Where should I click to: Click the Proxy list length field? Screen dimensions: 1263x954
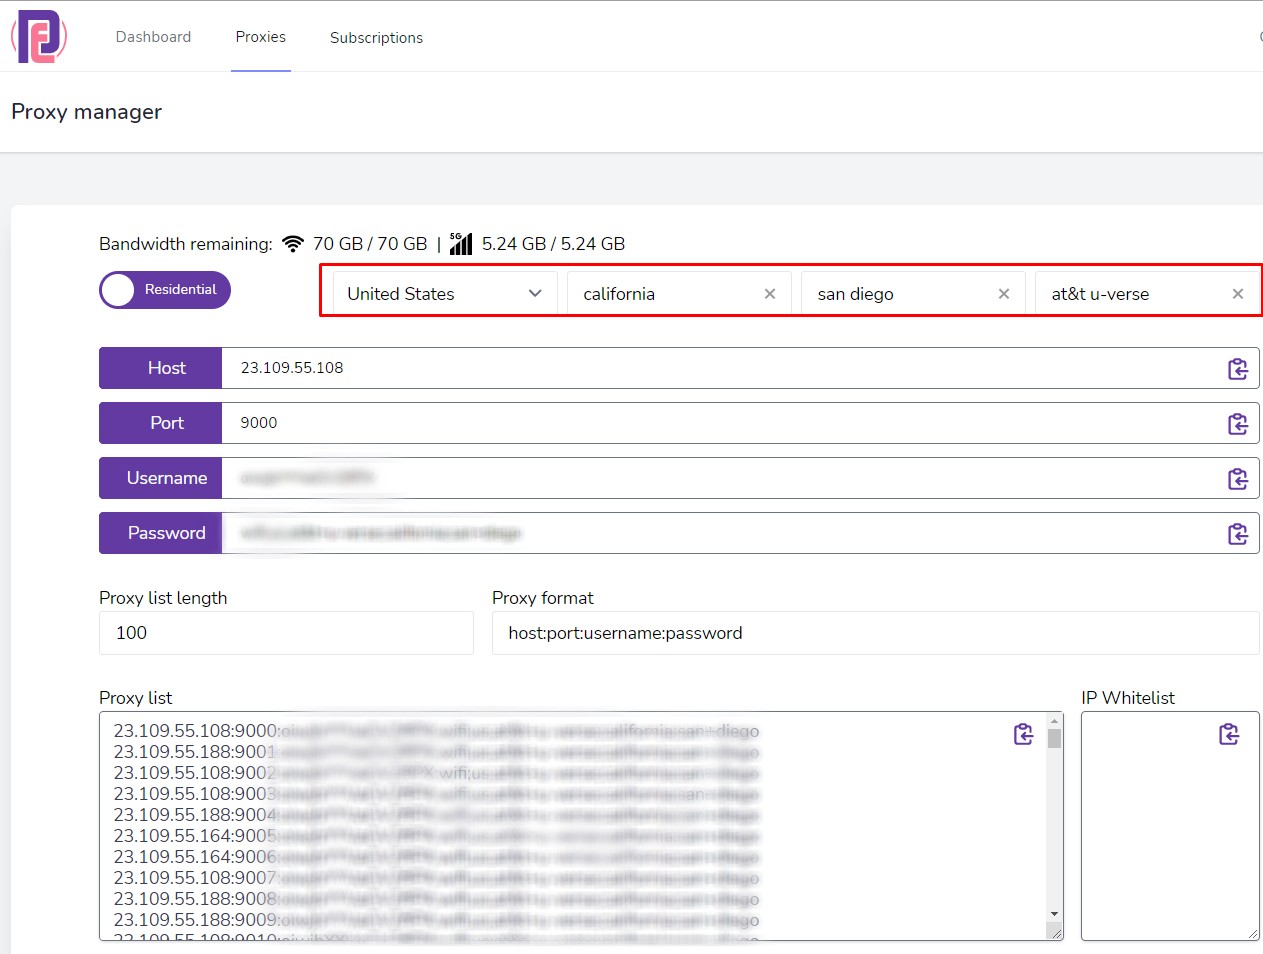[x=286, y=633]
